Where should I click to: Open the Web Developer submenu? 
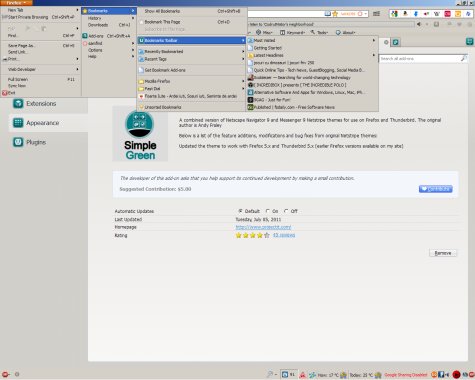click(x=41, y=69)
